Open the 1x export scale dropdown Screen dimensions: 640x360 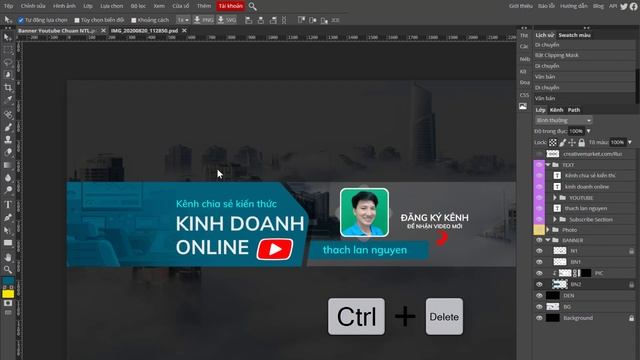pyautogui.click(x=183, y=20)
